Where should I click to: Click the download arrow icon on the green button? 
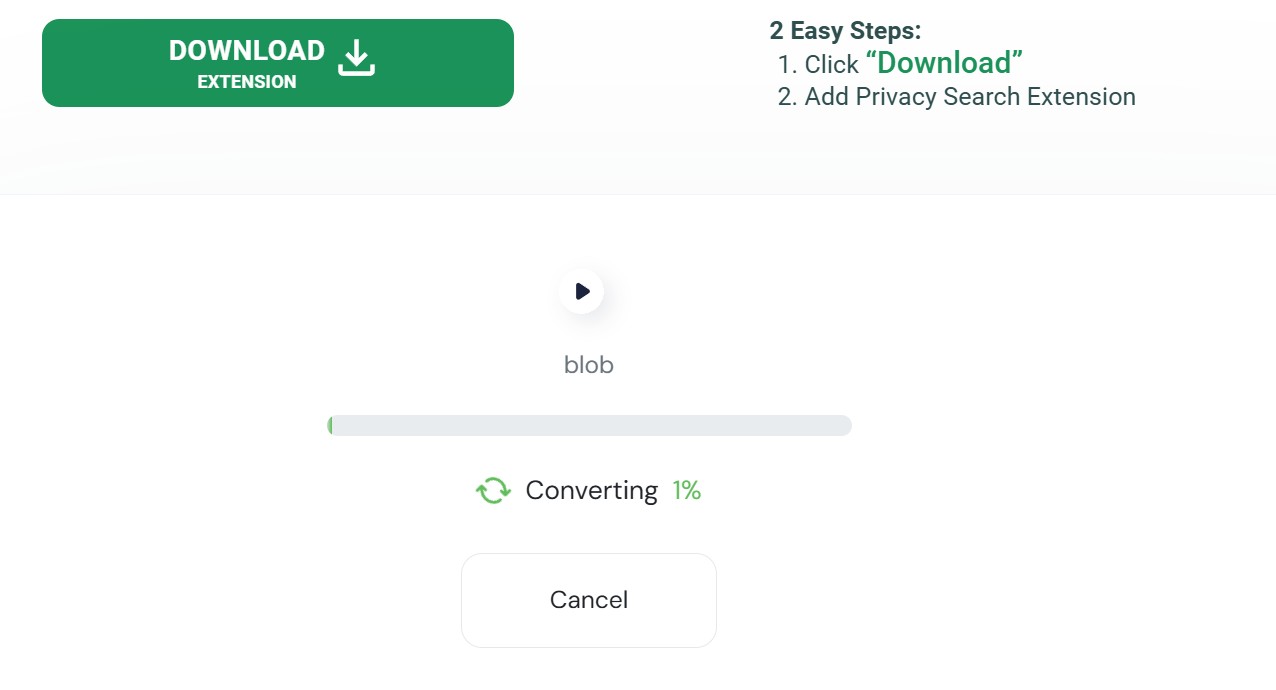pyautogui.click(x=356, y=58)
